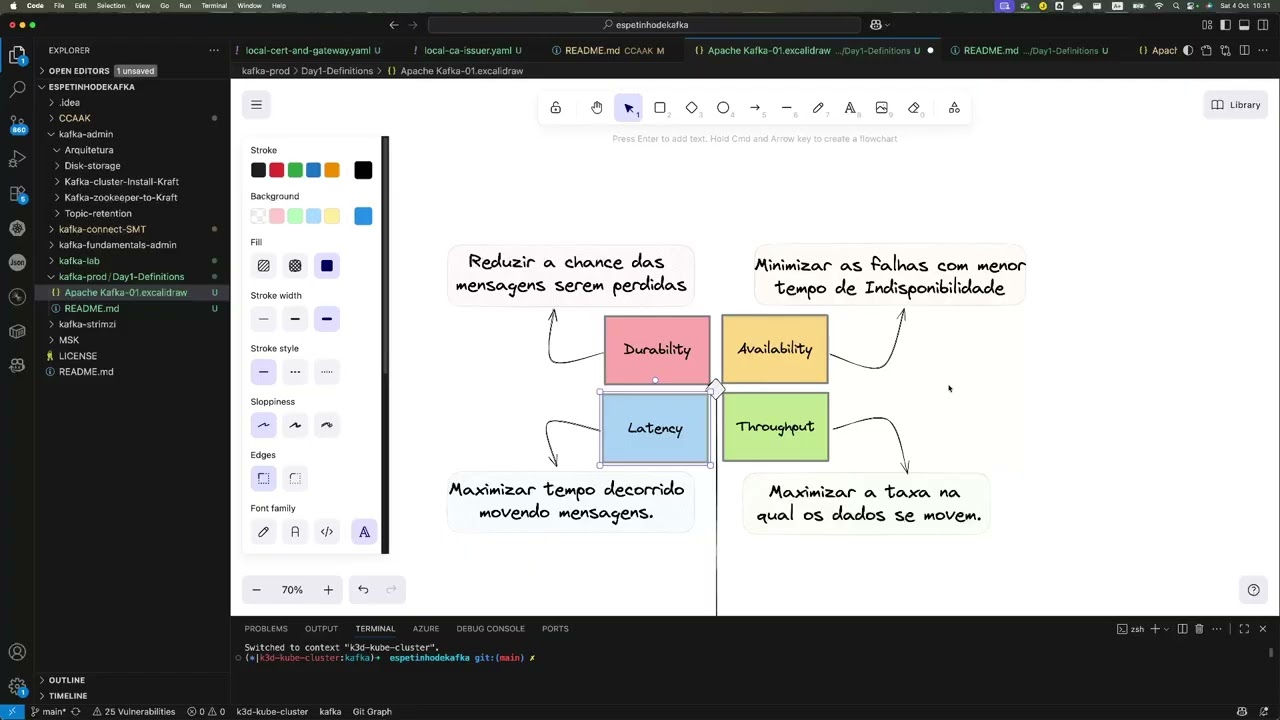Toggle the canvas lock tool

pos(555,108)
